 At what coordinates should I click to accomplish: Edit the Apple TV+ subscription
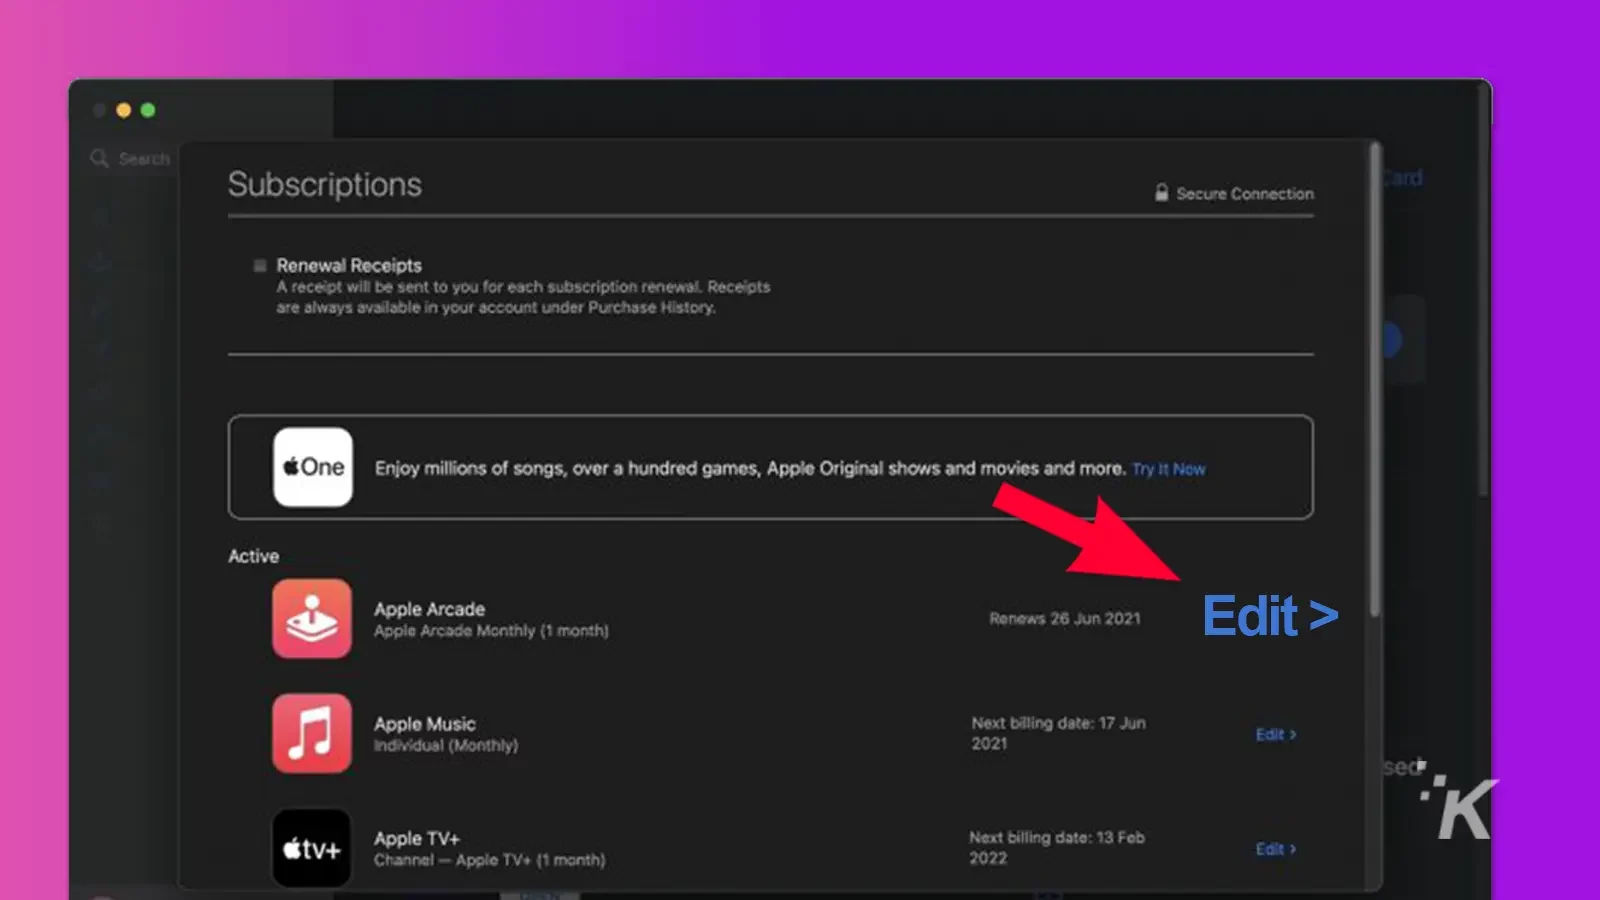tap(1276, 849)
